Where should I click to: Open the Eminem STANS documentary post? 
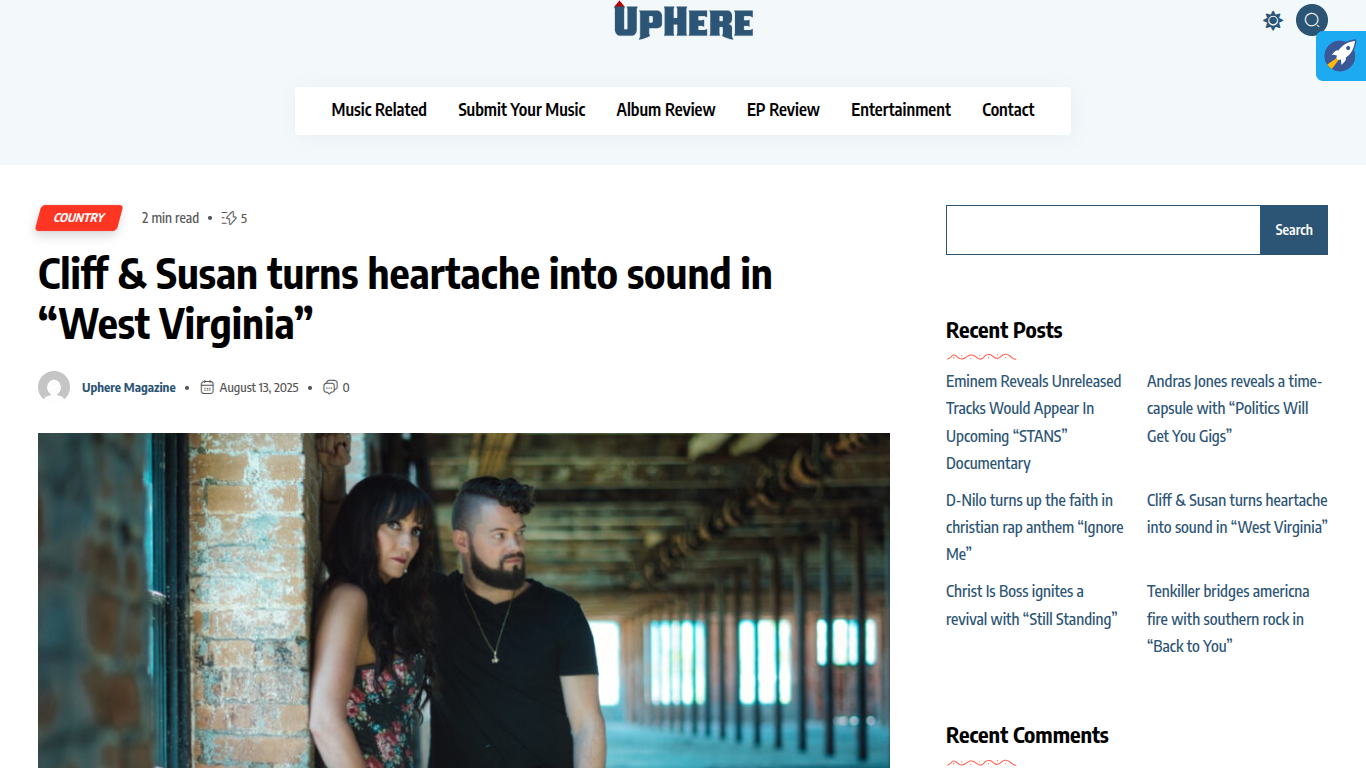click(x=1034, y=422)
